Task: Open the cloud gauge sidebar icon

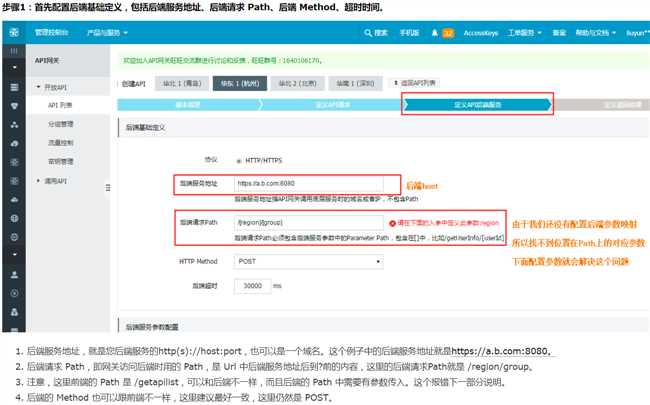Action: [14, 143]
